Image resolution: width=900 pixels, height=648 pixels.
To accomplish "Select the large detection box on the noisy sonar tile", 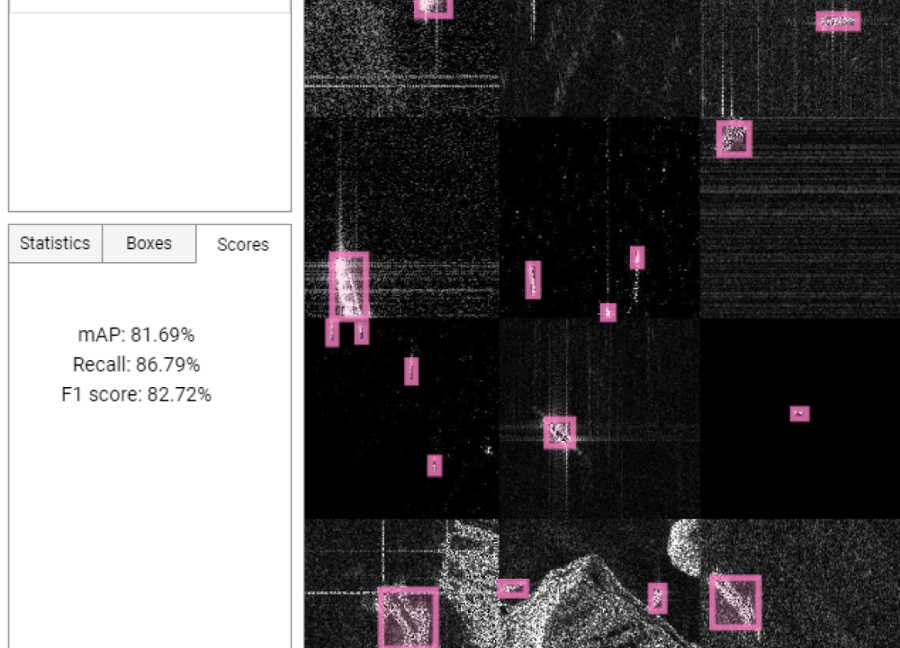I will [x=348, y=285].
